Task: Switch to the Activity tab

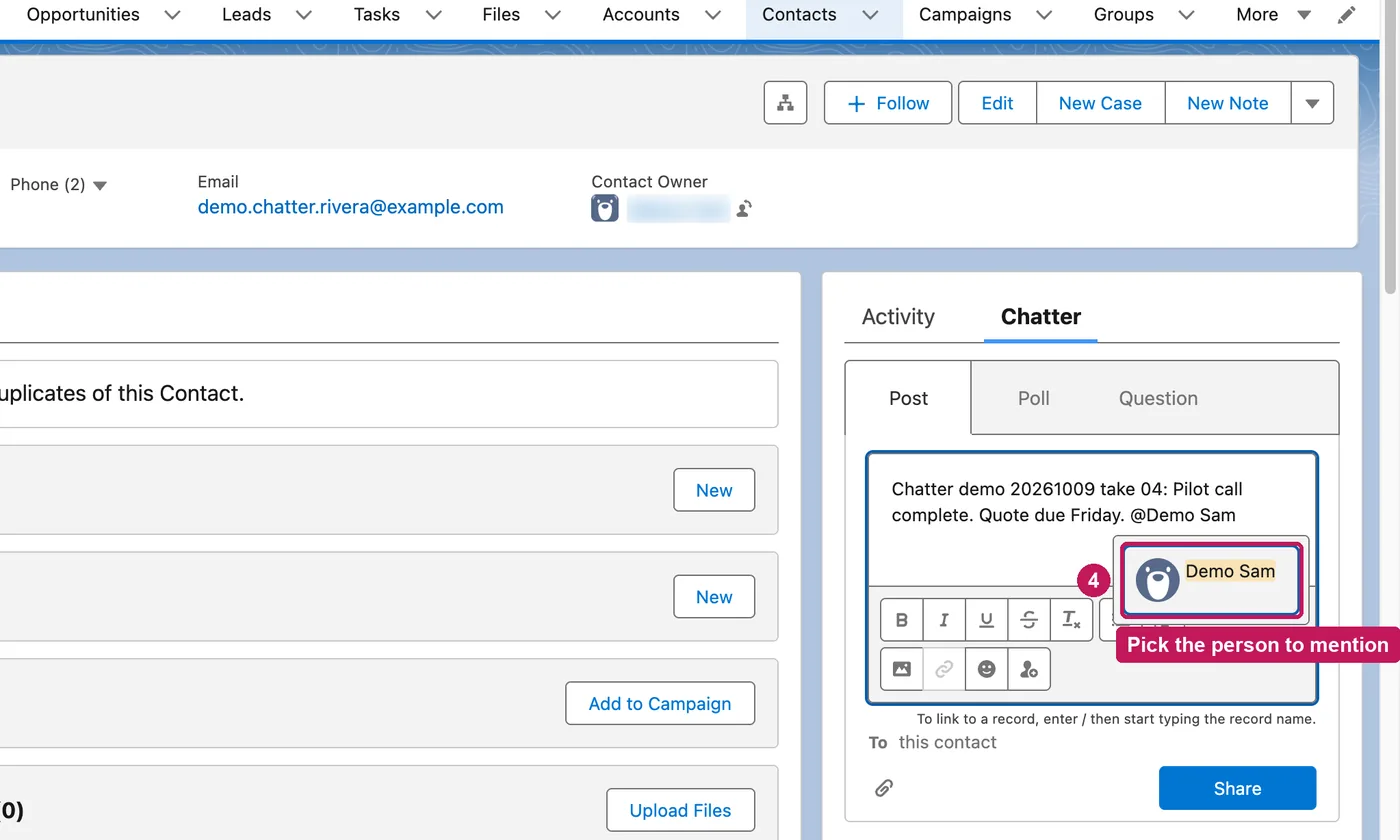Action: click(x=898, y=317)
